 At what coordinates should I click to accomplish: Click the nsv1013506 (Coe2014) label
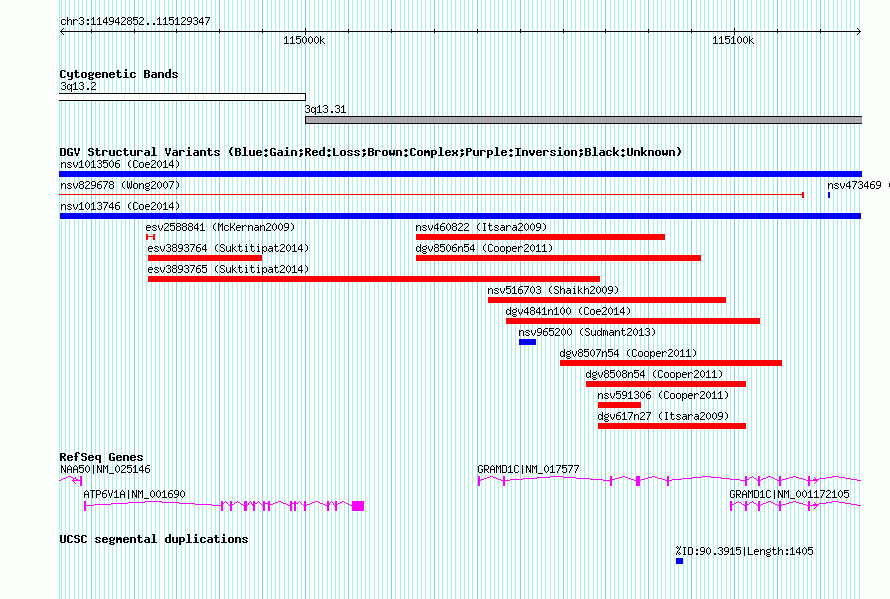click(x=120, y=164)
